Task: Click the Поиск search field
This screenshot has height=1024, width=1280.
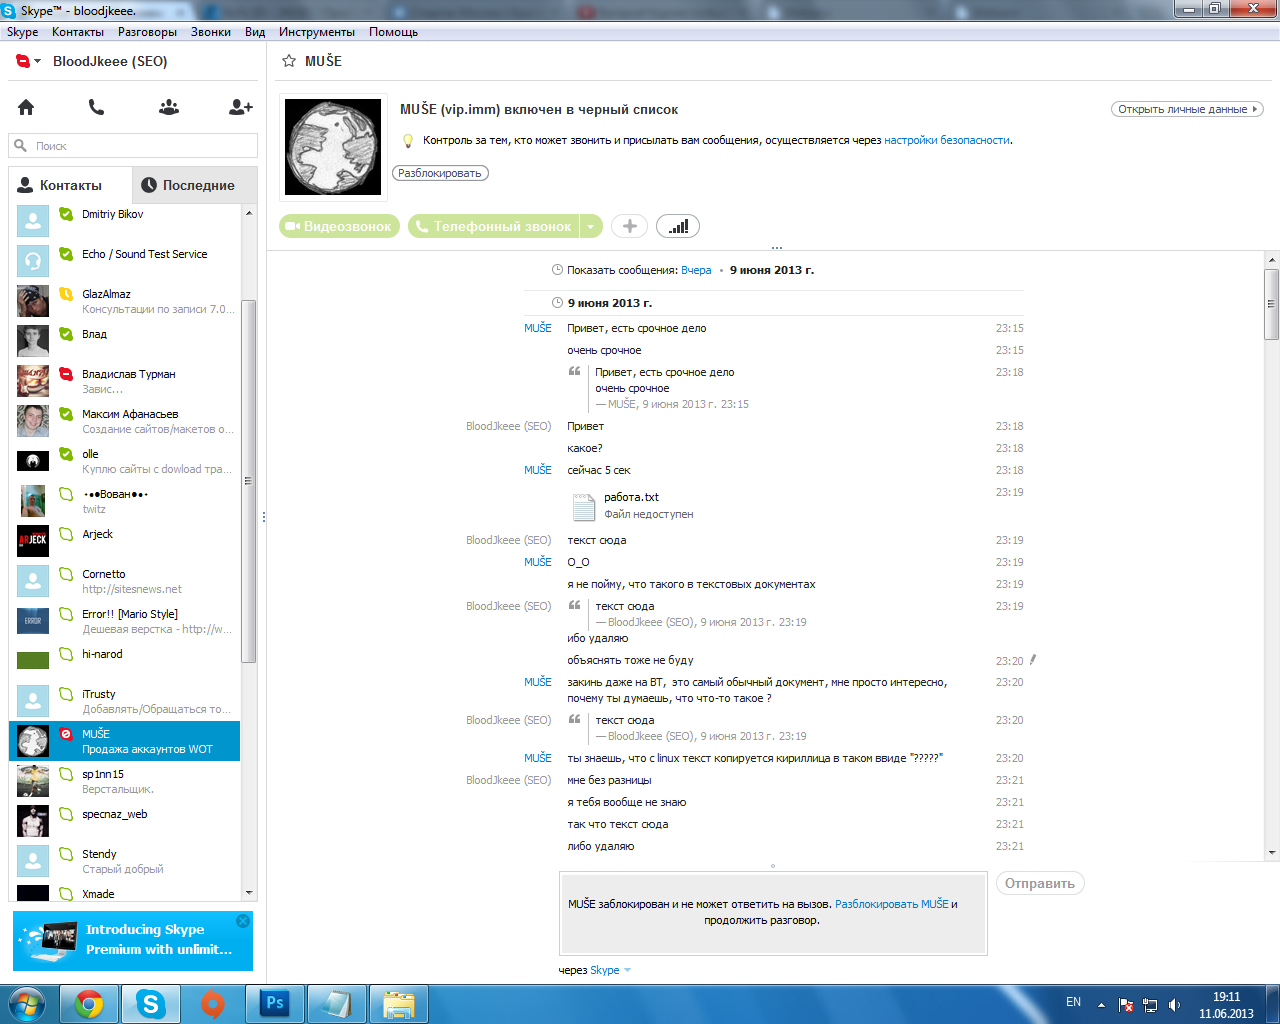Action: point(133,146)
